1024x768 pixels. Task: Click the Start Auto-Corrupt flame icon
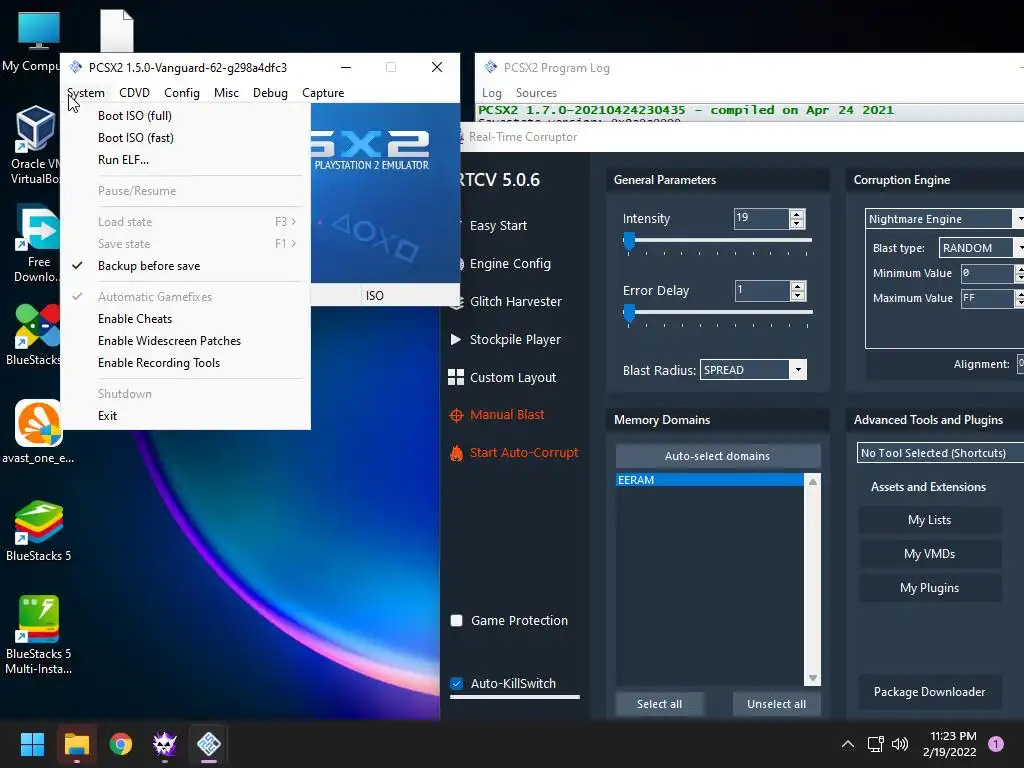(456, 453)
